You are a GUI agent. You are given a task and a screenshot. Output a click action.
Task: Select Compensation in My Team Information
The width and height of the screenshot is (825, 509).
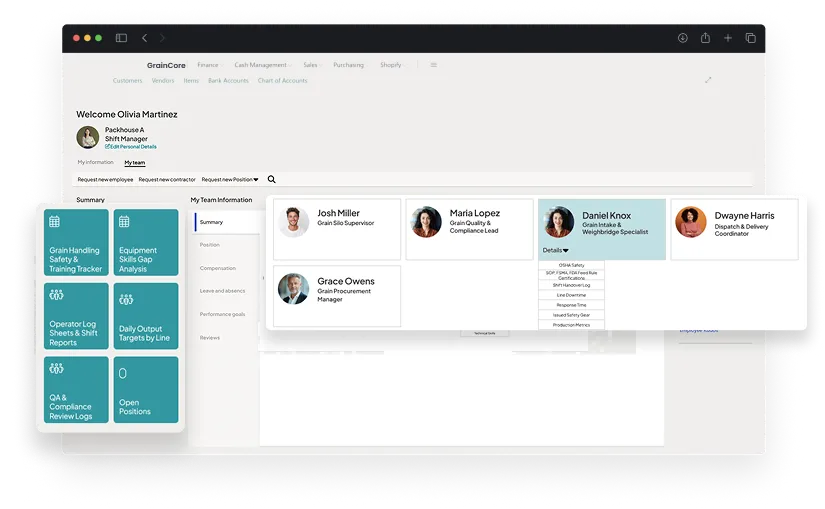[x=217, y=268]
